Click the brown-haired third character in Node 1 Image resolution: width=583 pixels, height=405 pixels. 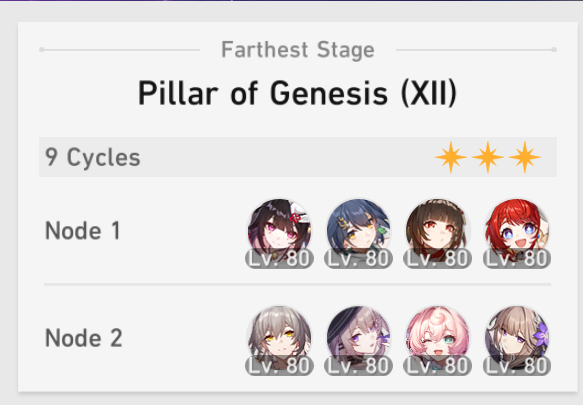pos(438,231)
